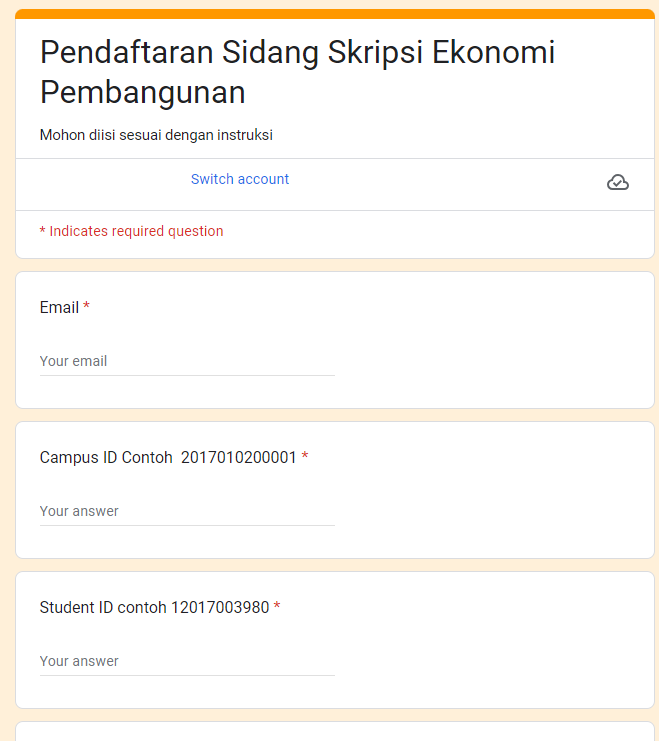Select the Student ID answer field
This screenshot has height=741, width=659.
point(187,662)
